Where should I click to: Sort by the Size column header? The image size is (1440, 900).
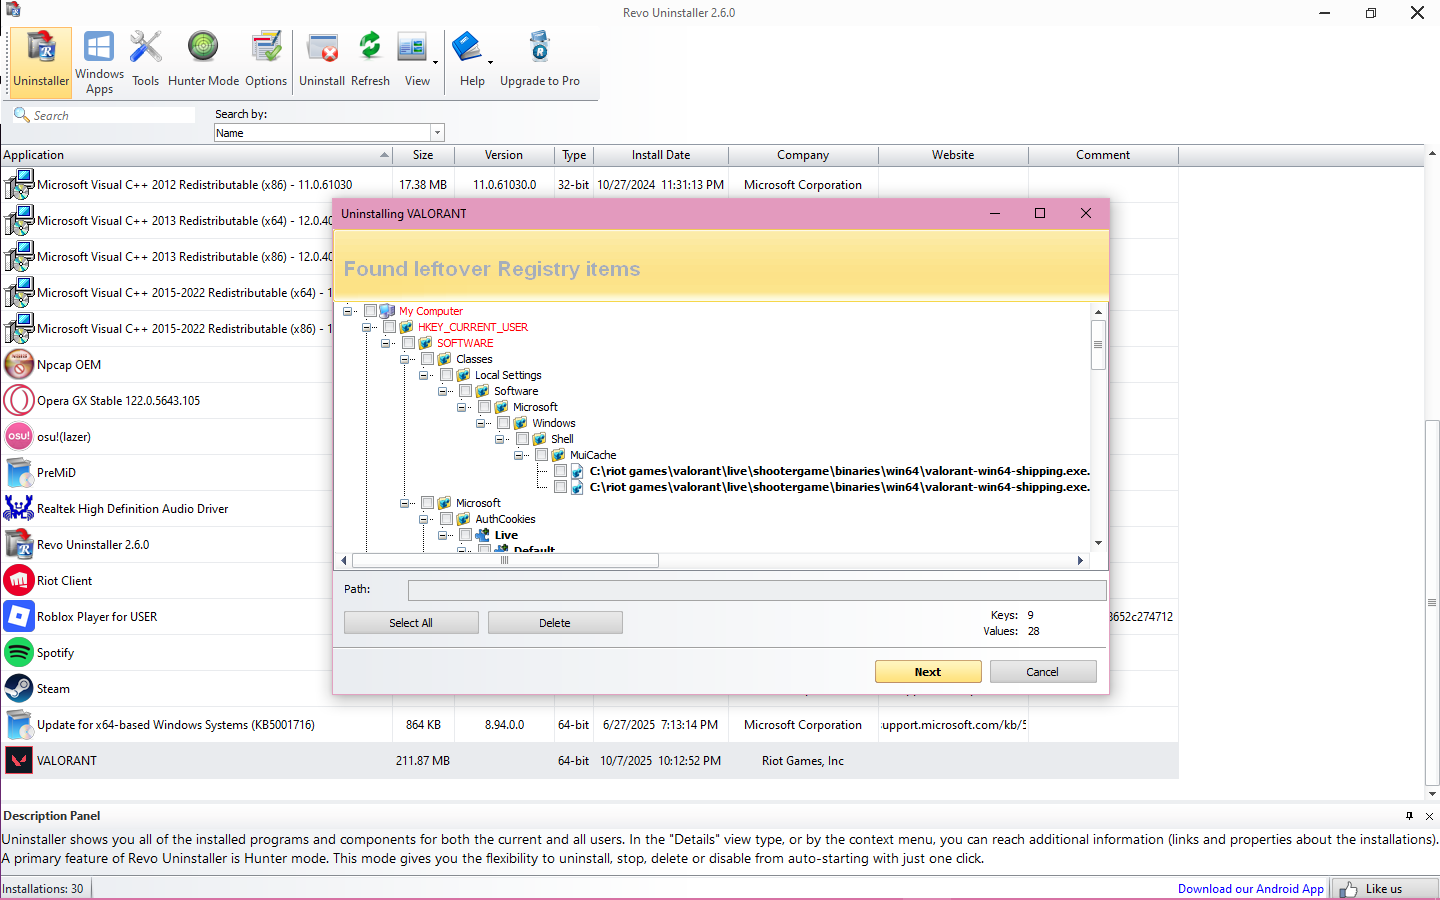[423, 155]
